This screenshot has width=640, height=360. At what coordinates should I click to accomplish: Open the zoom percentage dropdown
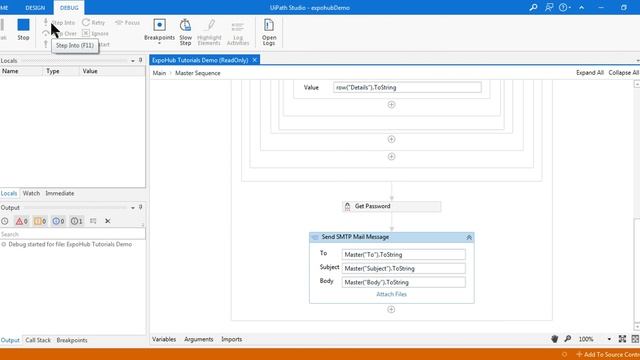(x=609, y=339)
